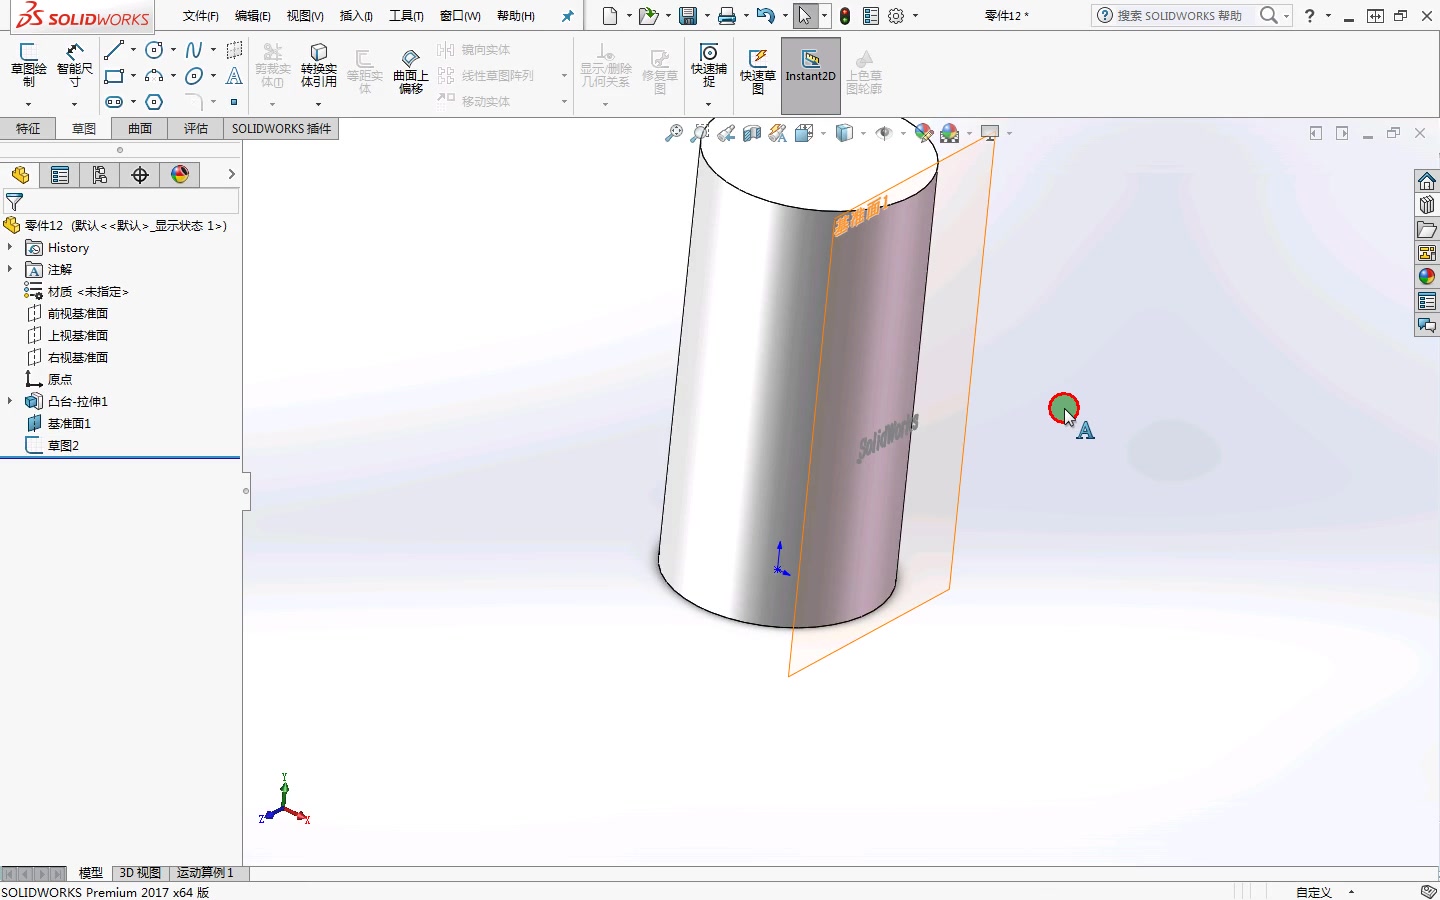Viewport: 1440px width, 900px height.
Task: Click the Rebuild traffic light icon
Action: click(845, 16)
